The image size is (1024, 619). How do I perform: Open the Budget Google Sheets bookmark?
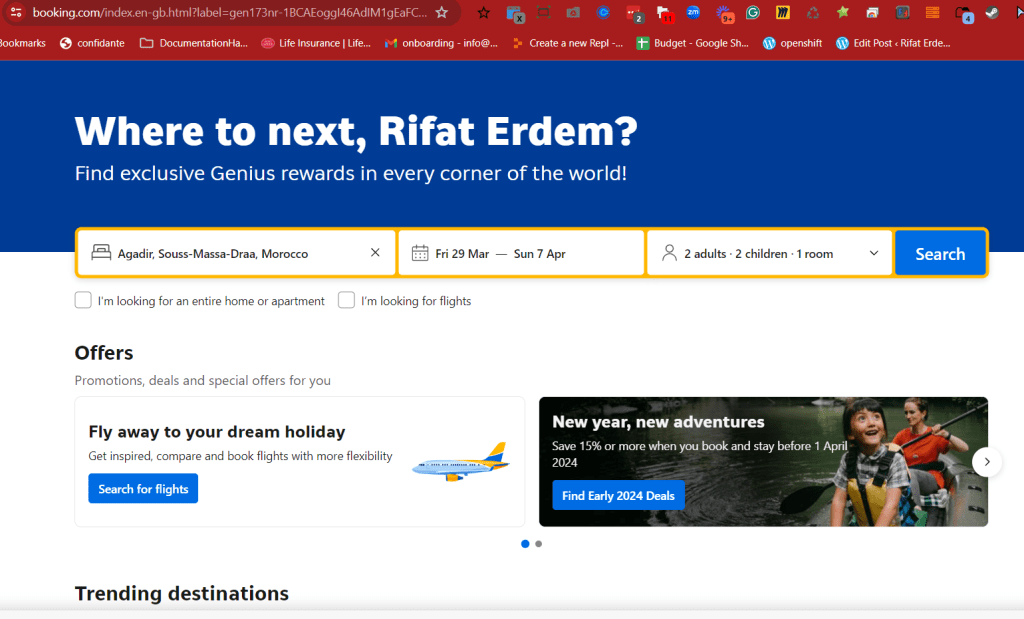(x=692, y=43)
